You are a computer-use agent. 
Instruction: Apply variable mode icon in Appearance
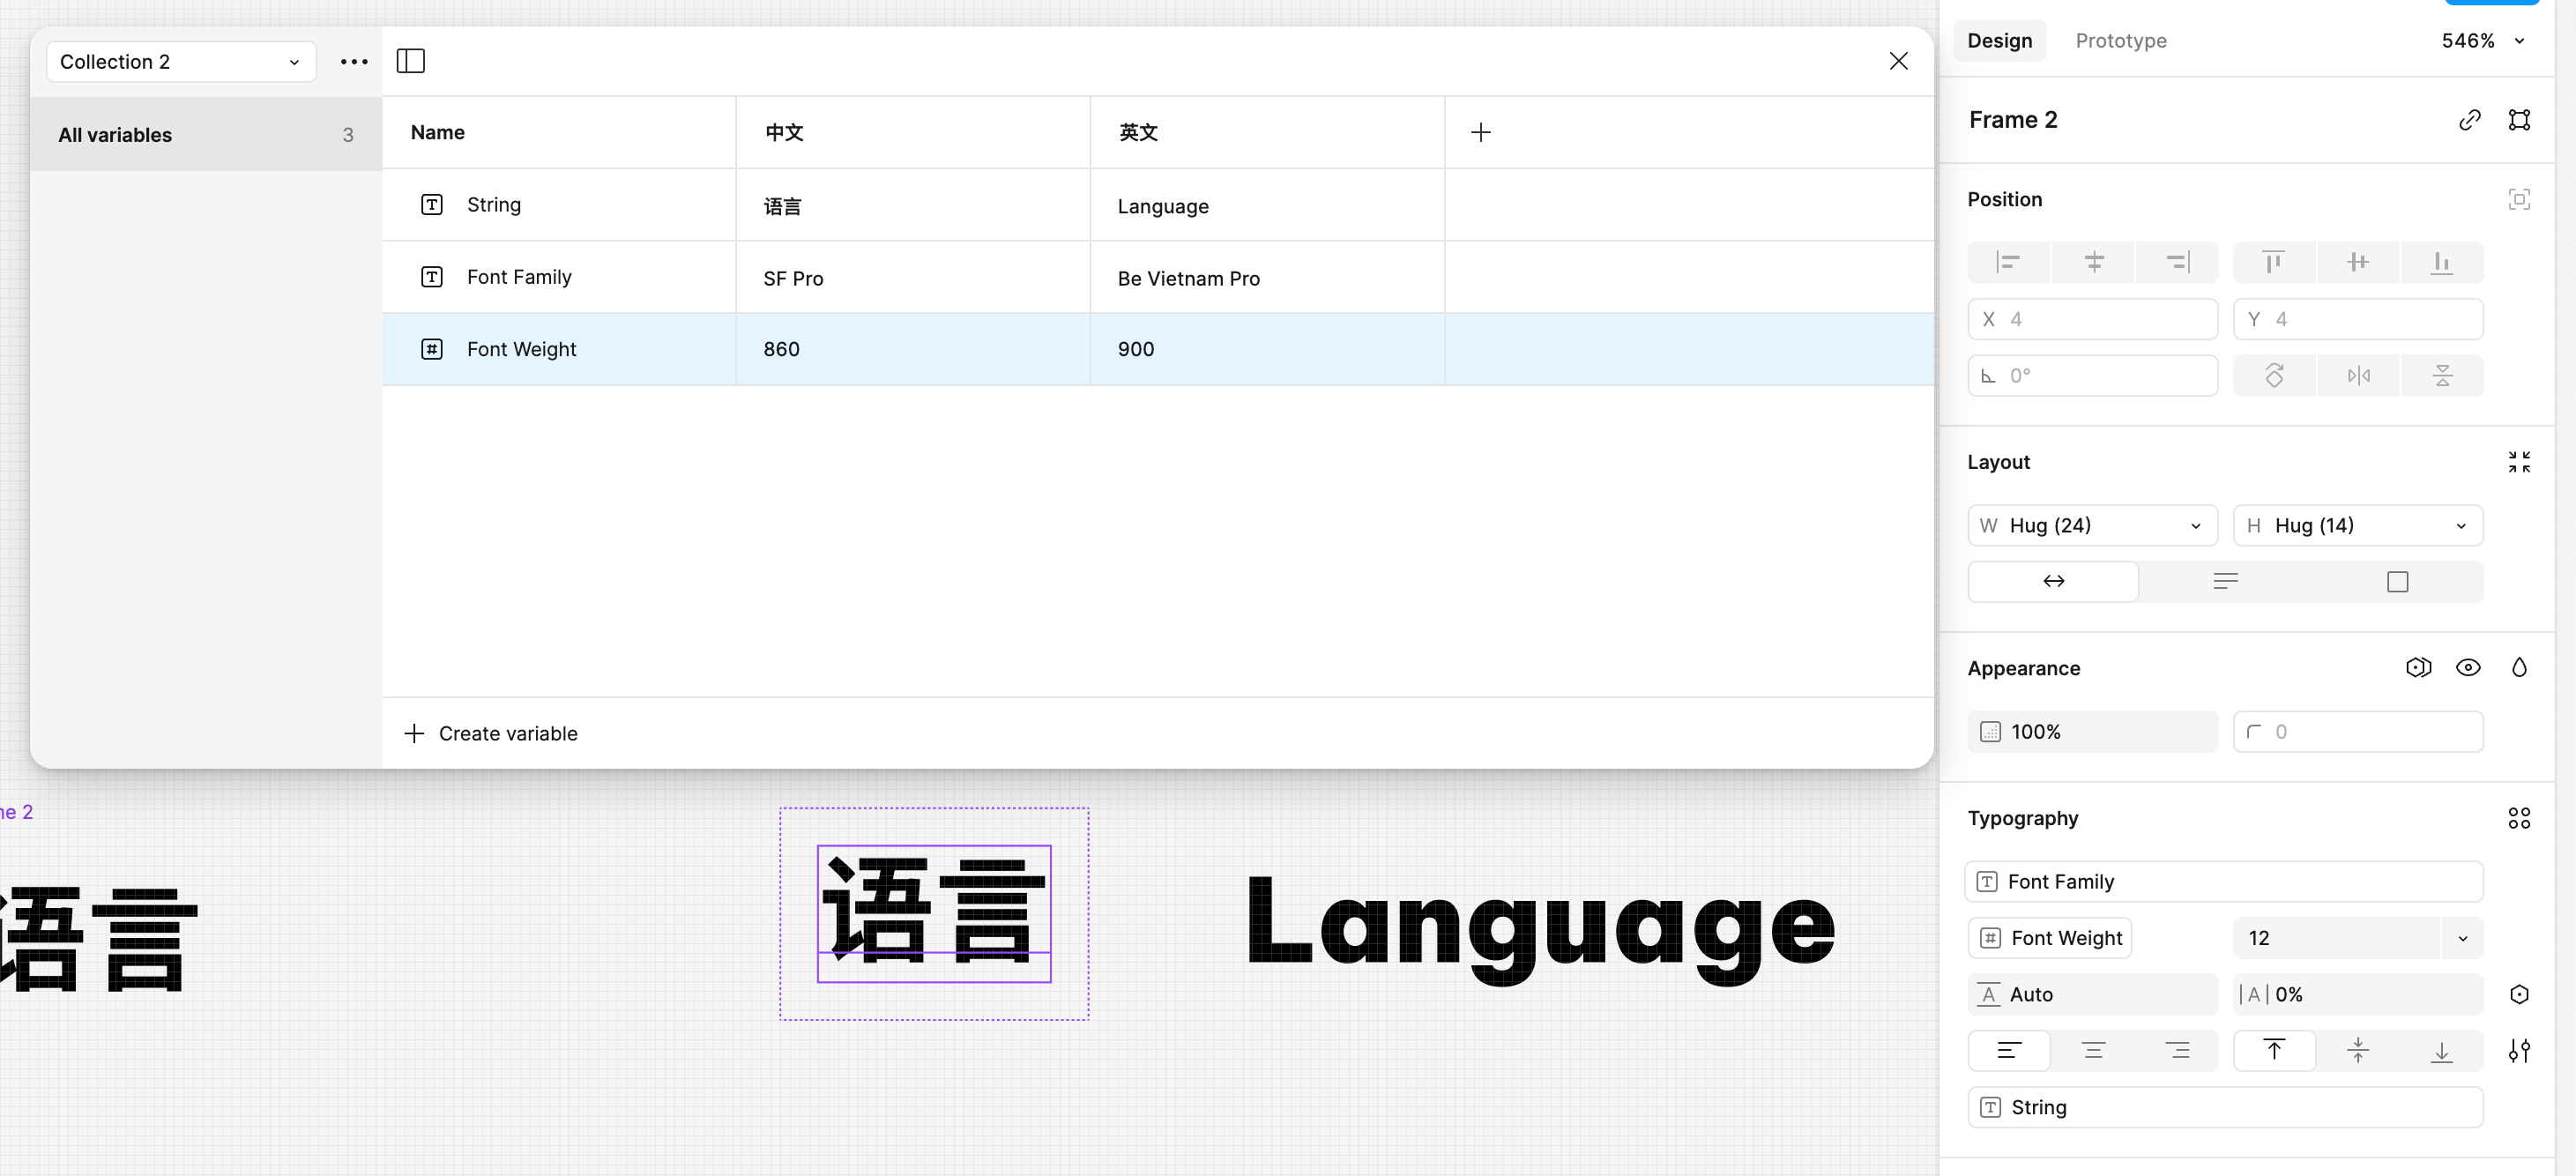2418,668
